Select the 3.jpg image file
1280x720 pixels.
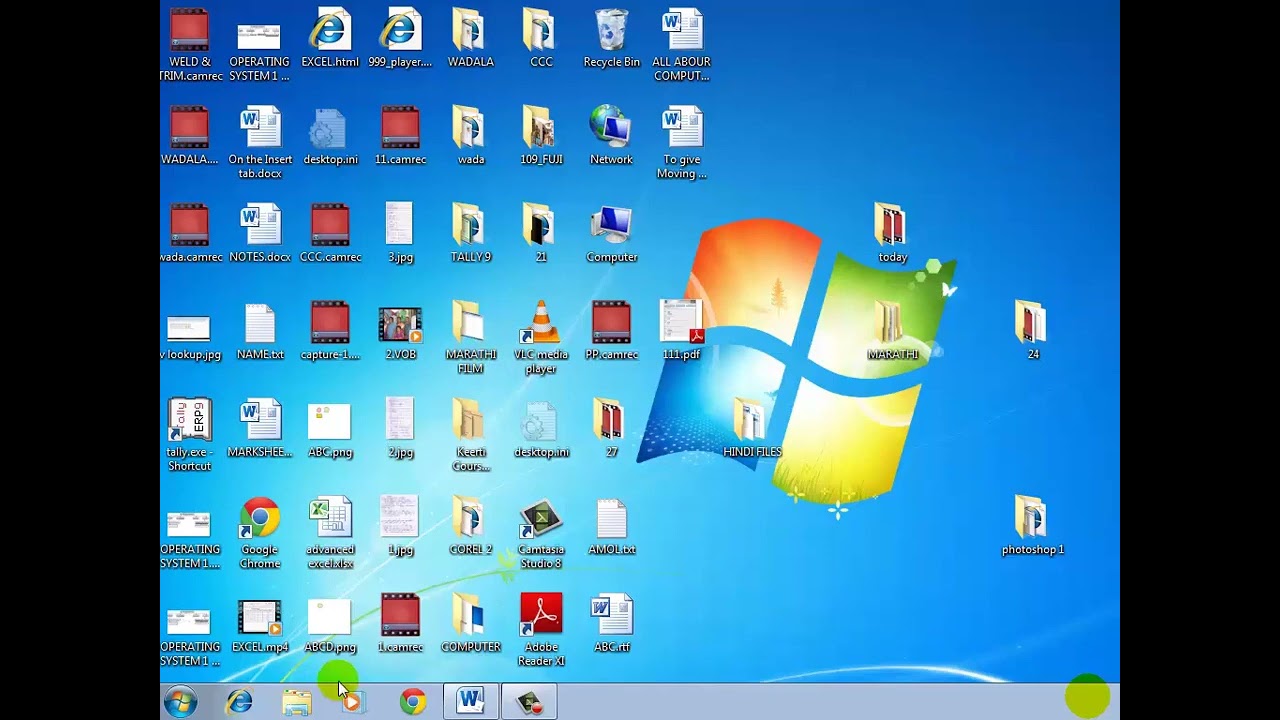pos(400,234)
